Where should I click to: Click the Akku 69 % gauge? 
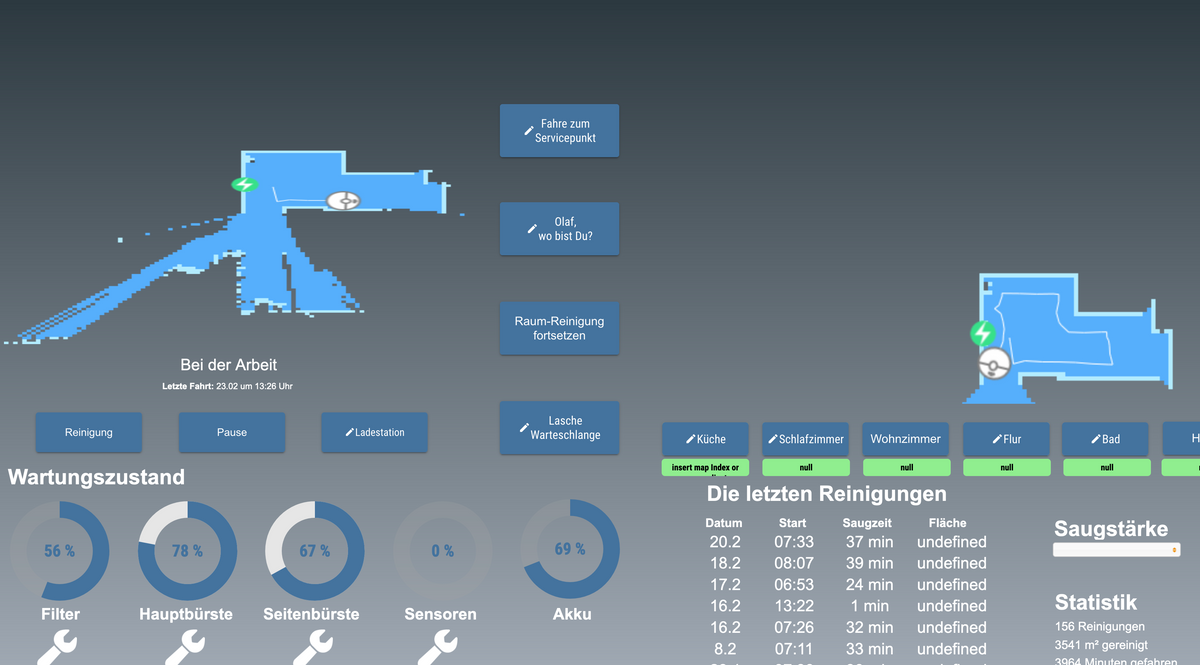570,549
